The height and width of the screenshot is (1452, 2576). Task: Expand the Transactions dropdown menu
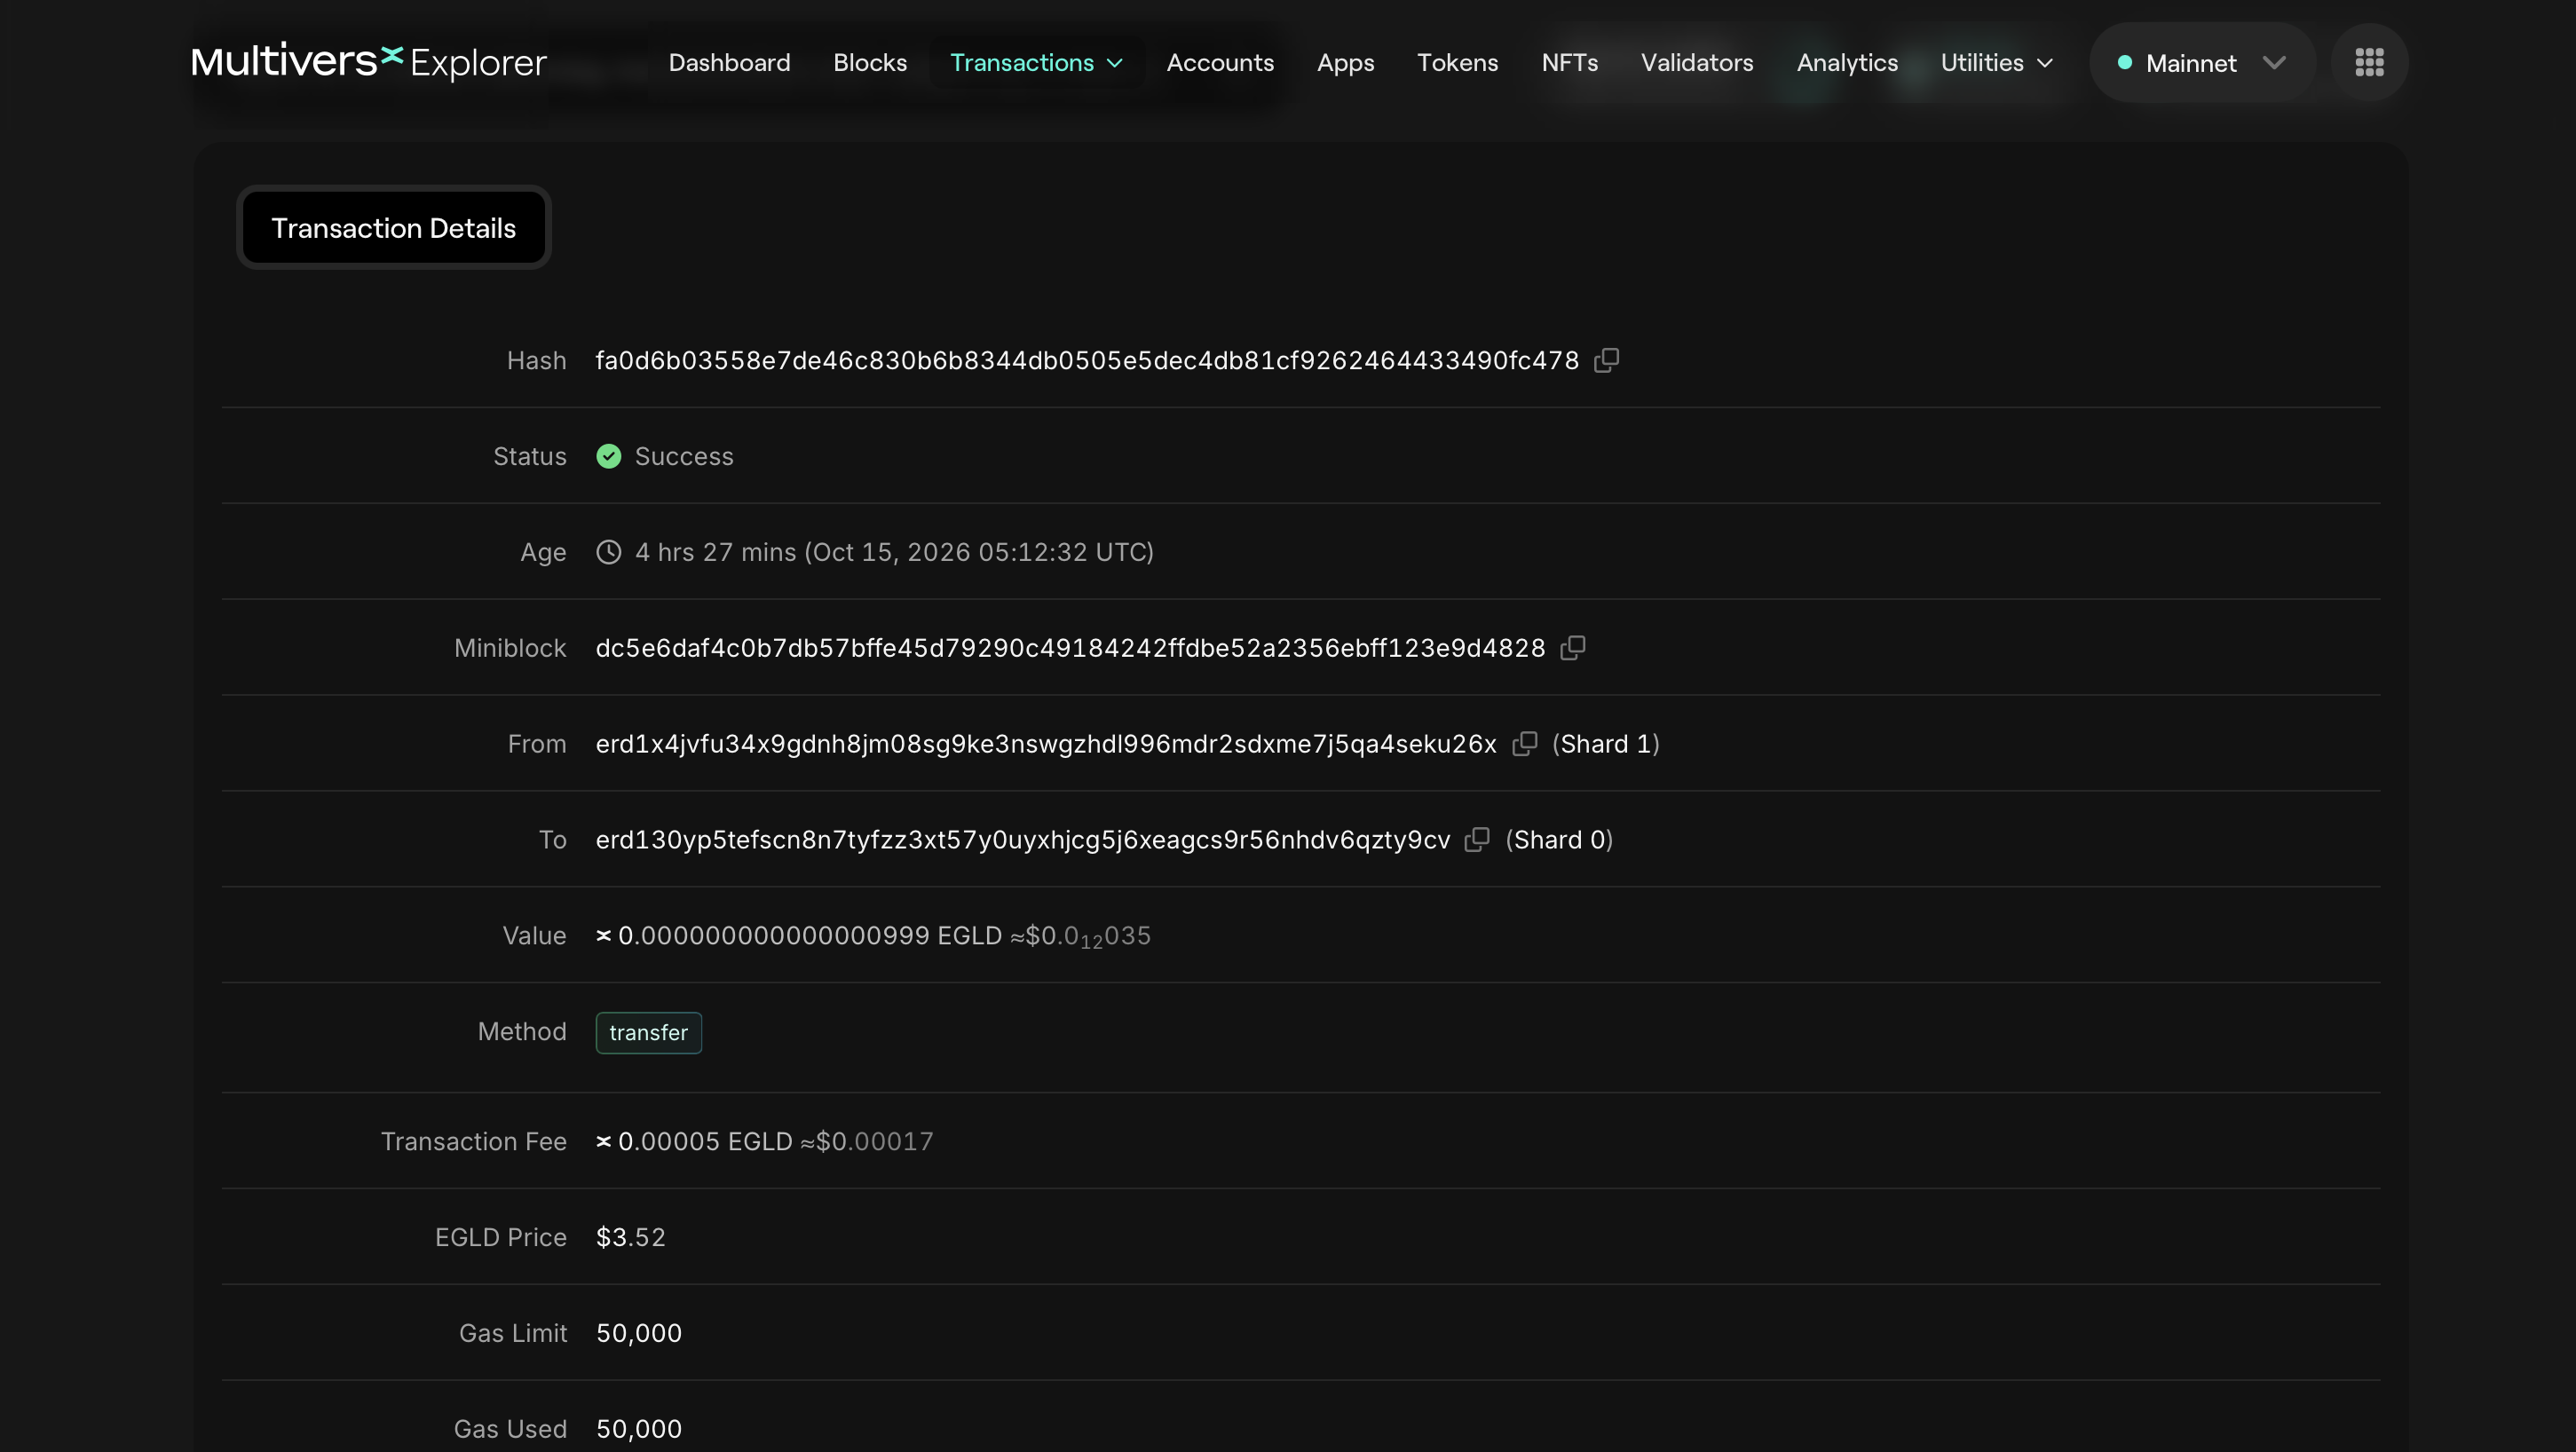[1037, 62]
